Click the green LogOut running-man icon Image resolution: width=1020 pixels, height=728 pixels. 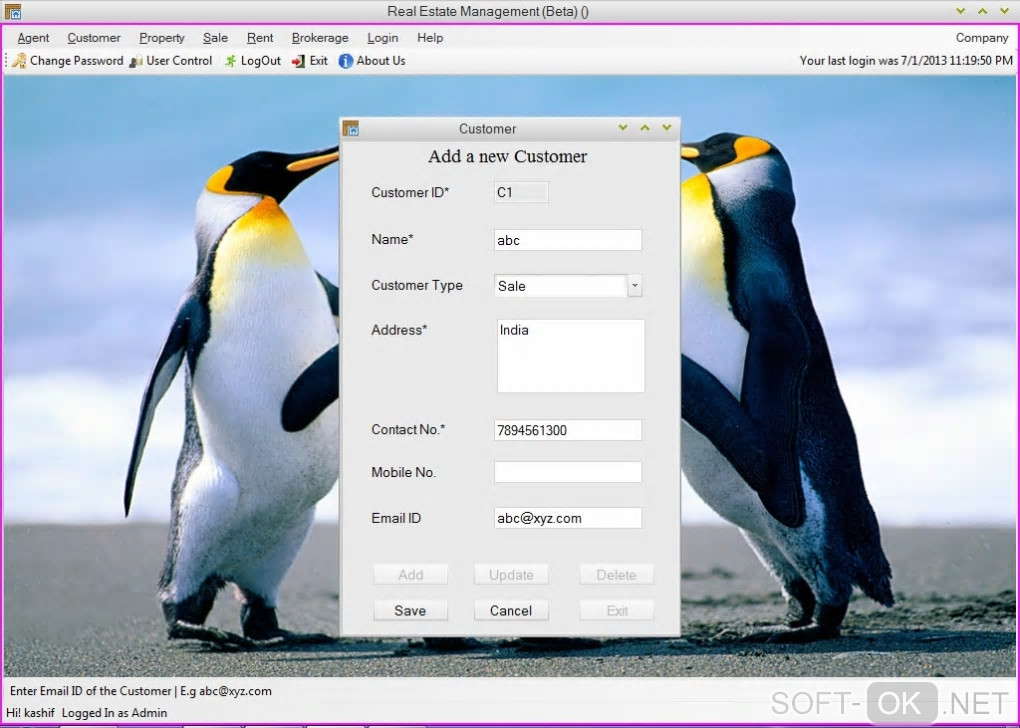pos(230,61)
